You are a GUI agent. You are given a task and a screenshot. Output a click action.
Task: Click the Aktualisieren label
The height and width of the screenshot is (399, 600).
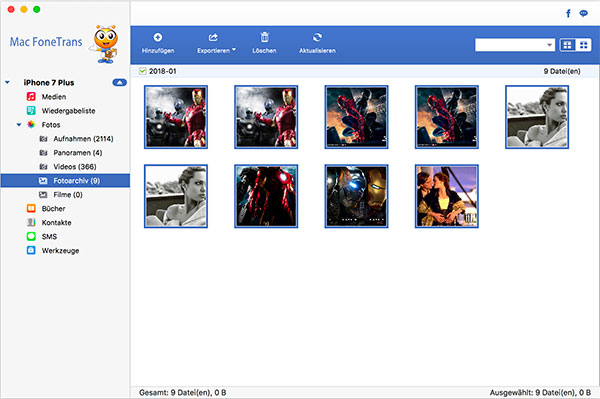tap(317, 50)
